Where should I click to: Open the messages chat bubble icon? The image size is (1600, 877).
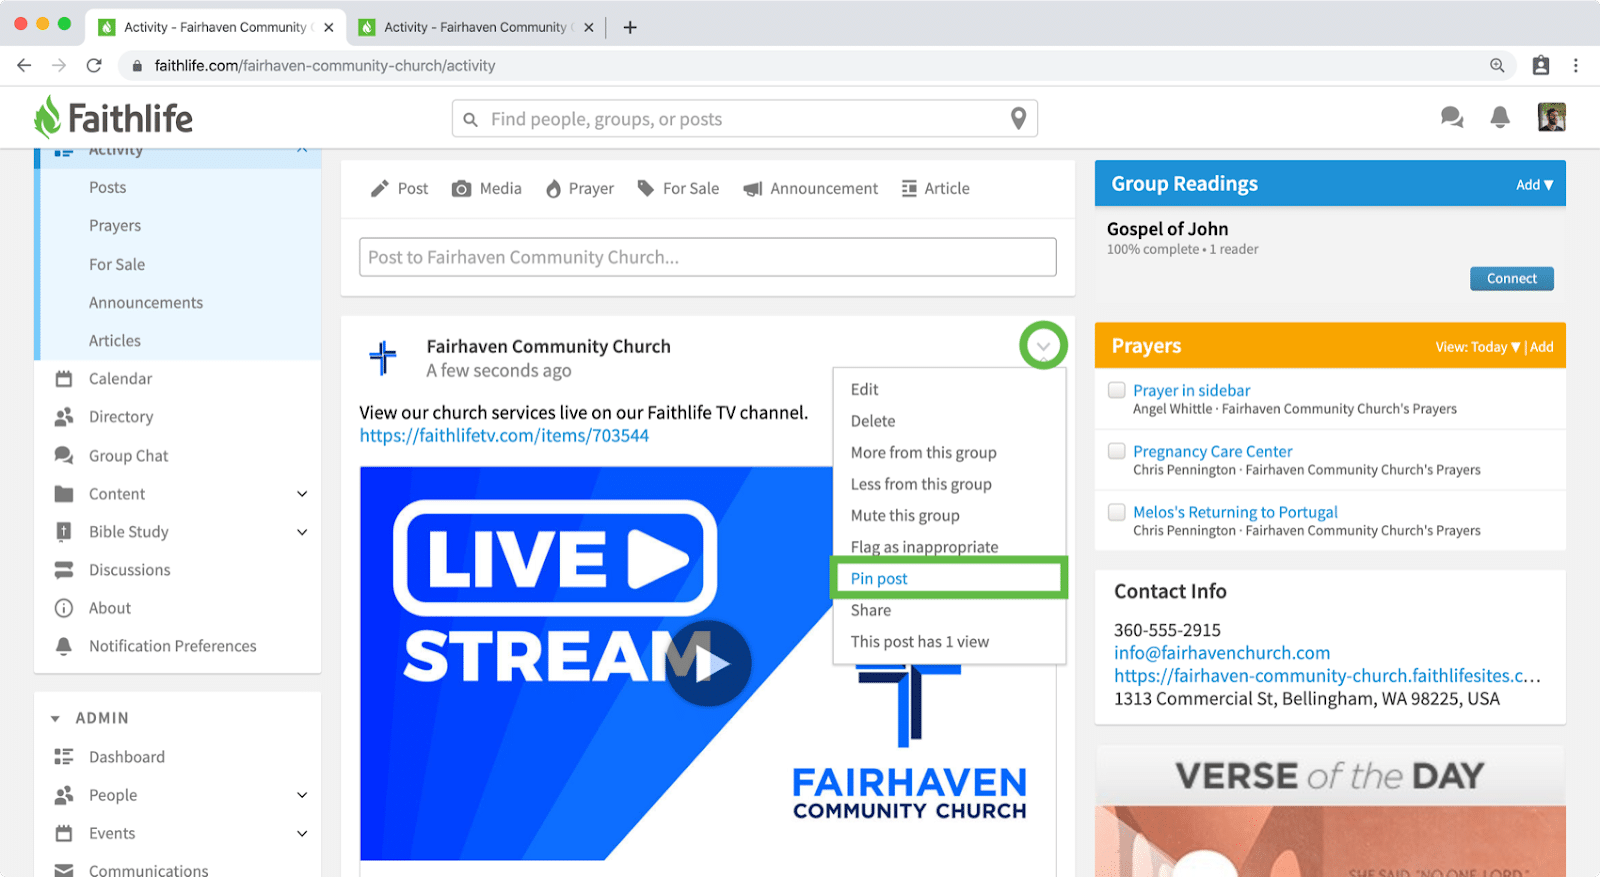[x=1452, y=118]
